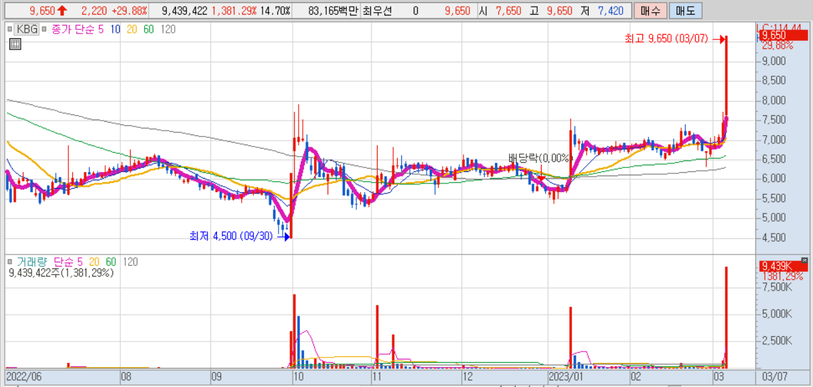Click the 매수 (buy) button

coord(650,10)
